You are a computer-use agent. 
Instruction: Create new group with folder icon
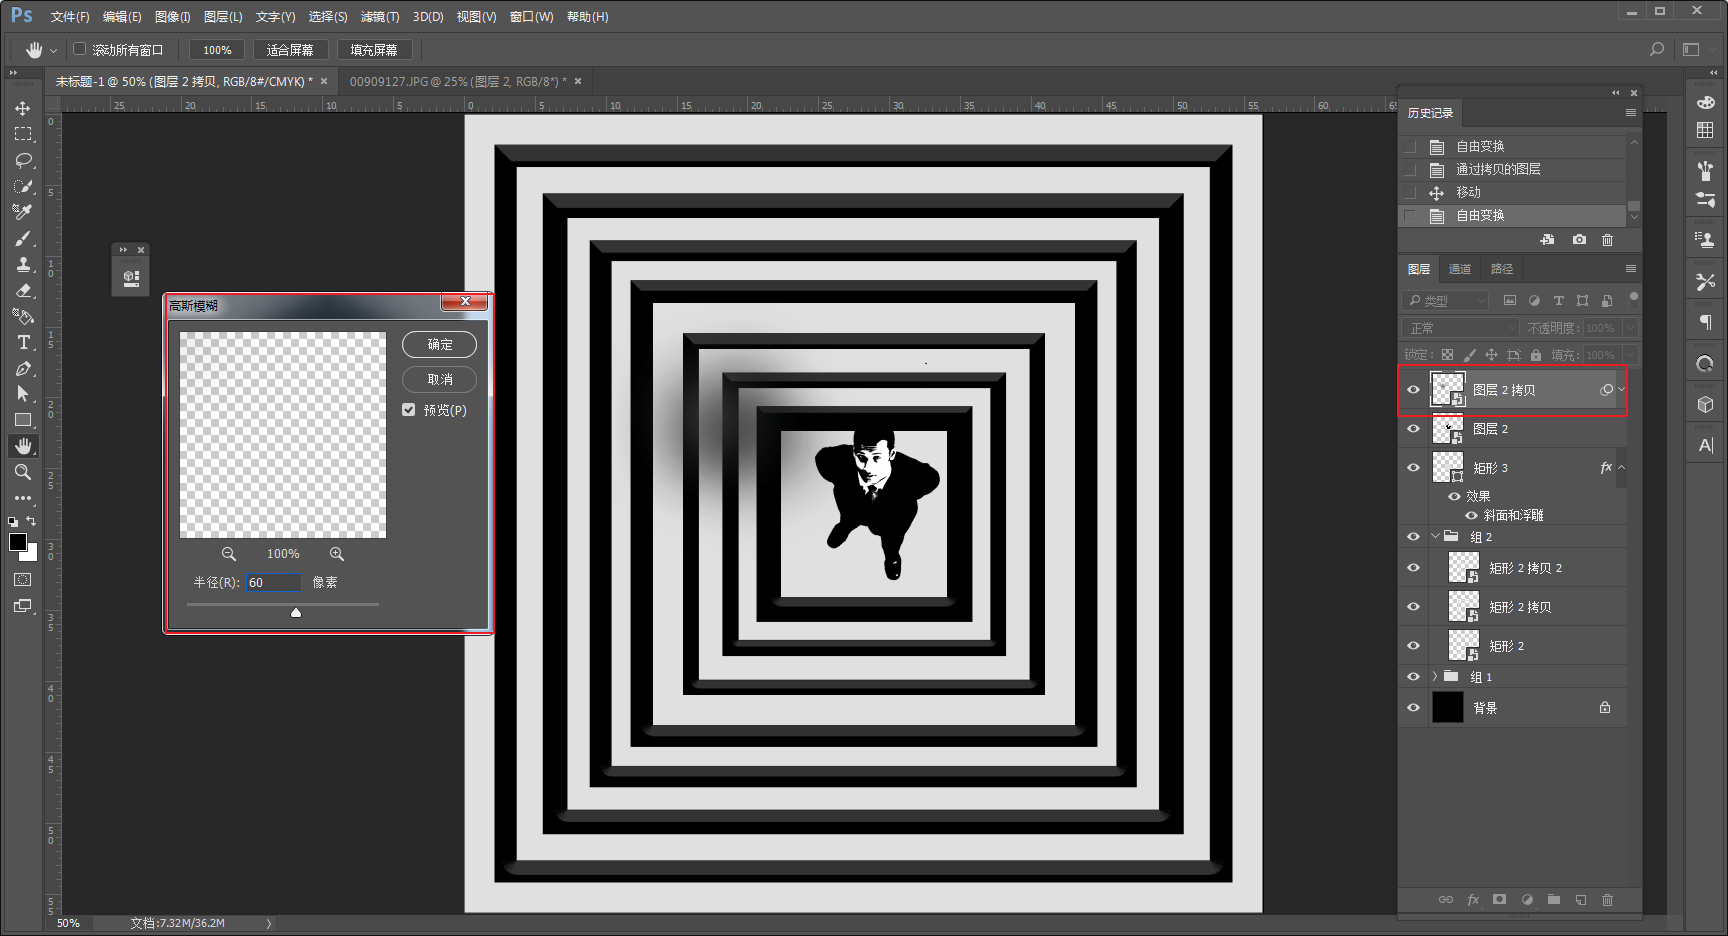1553,899
